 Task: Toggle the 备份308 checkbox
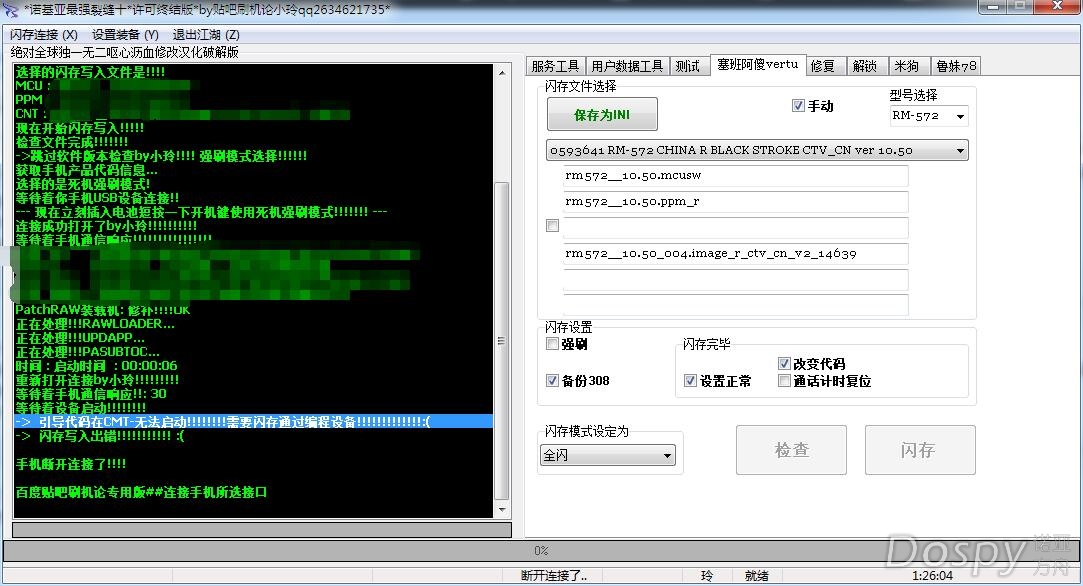coord(553,381)
